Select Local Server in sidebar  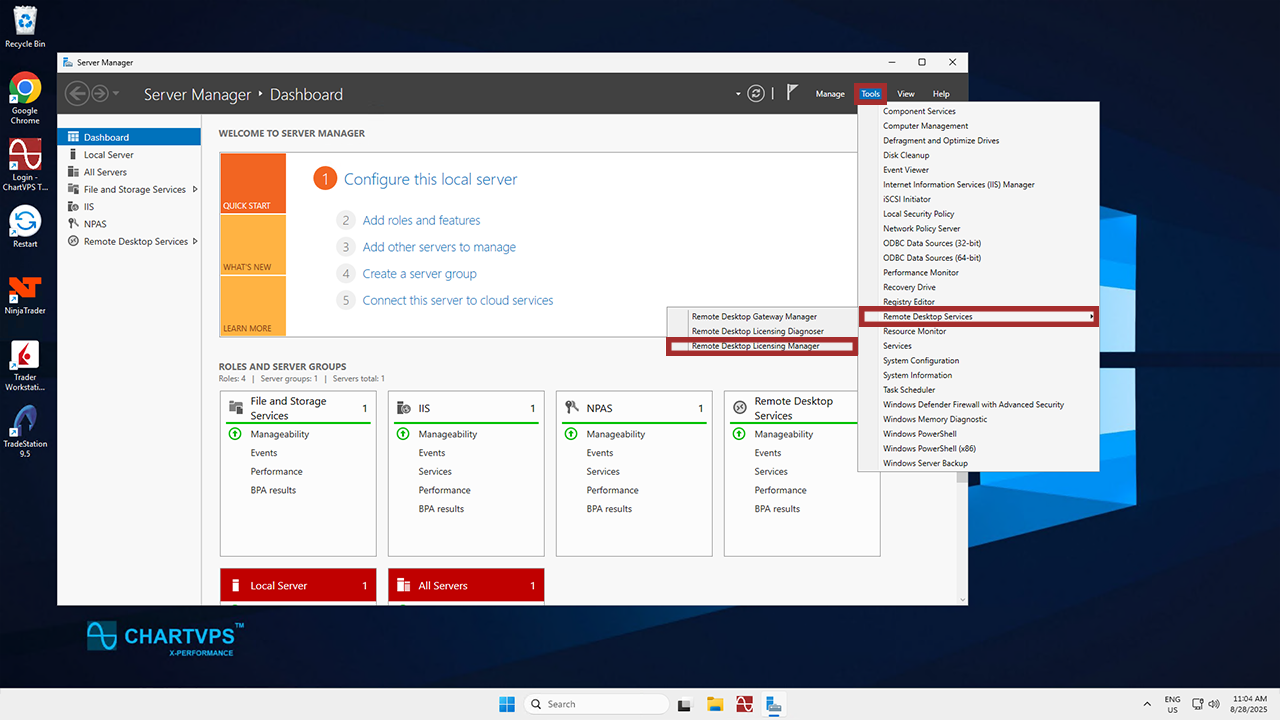108,155
